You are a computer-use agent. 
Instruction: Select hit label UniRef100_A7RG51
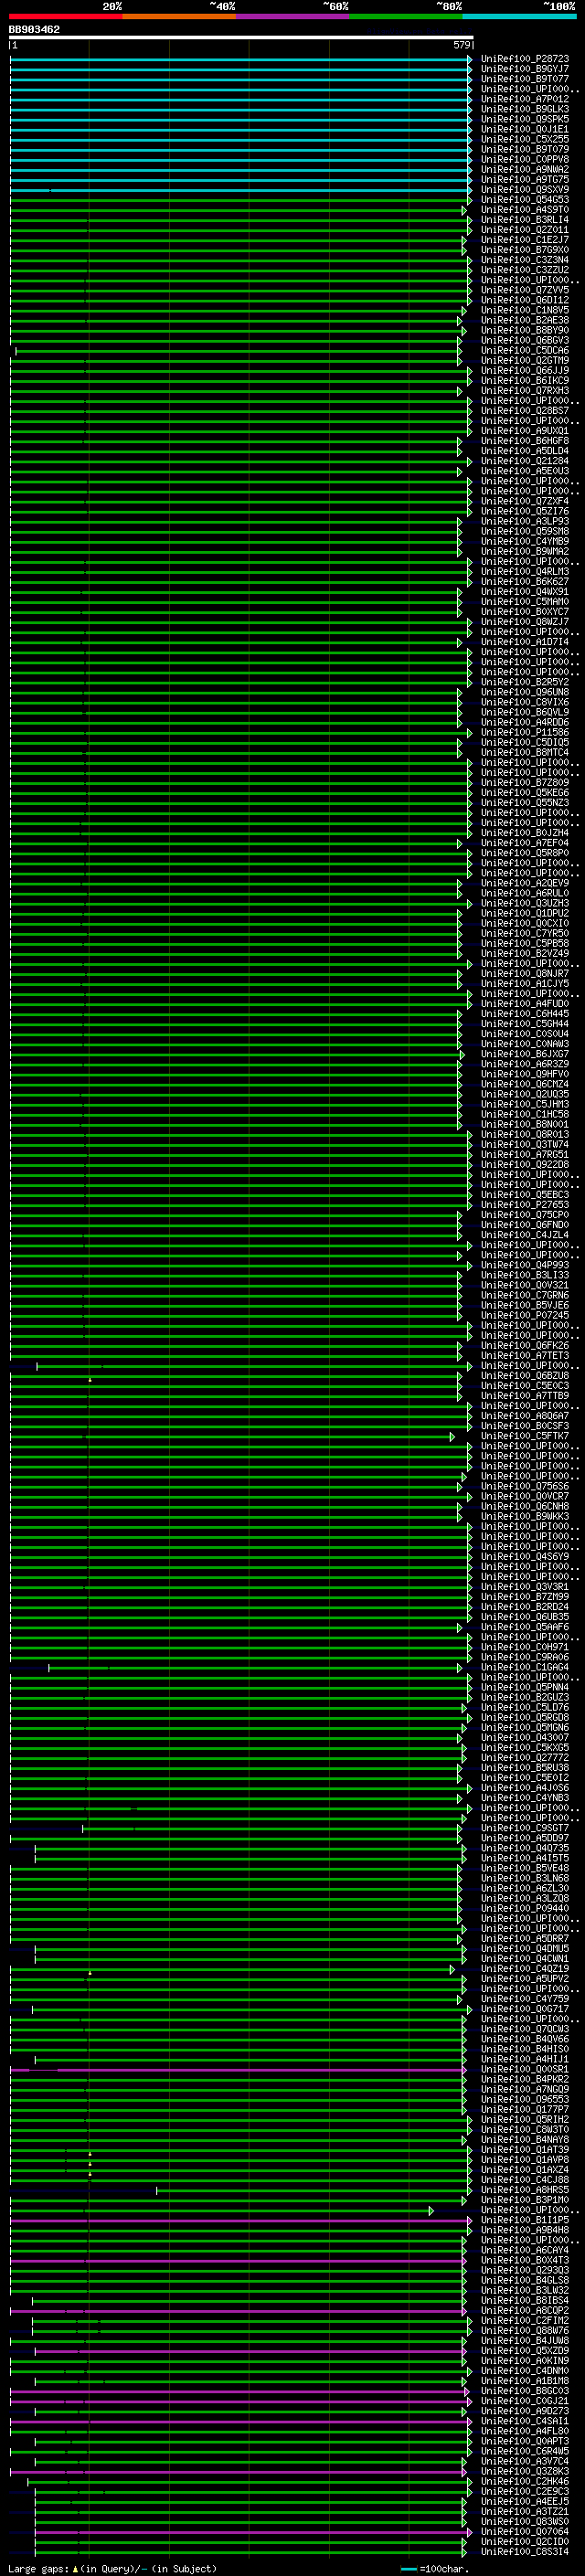pos(524,1154)
